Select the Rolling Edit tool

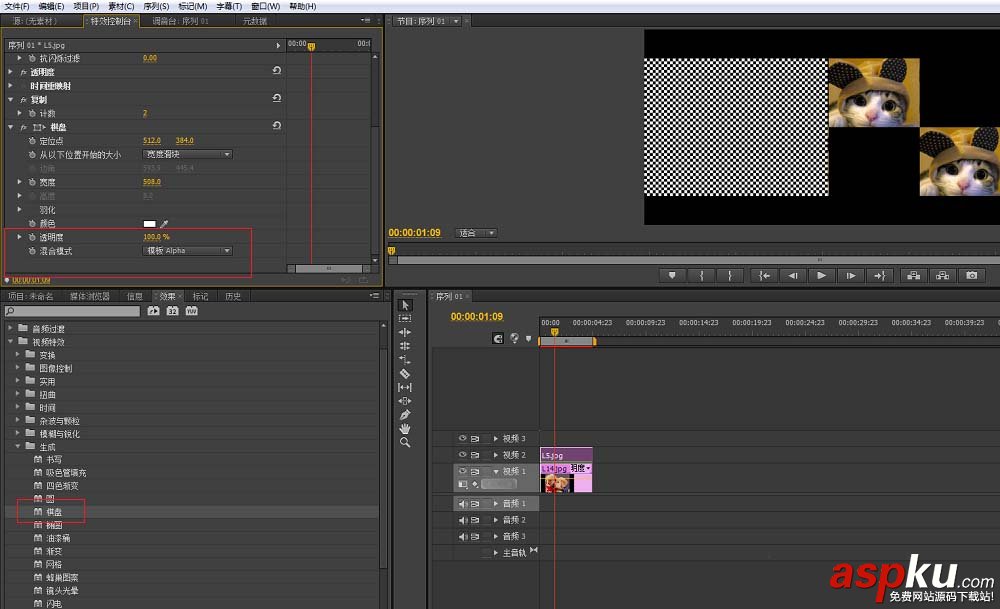(405, 346)
